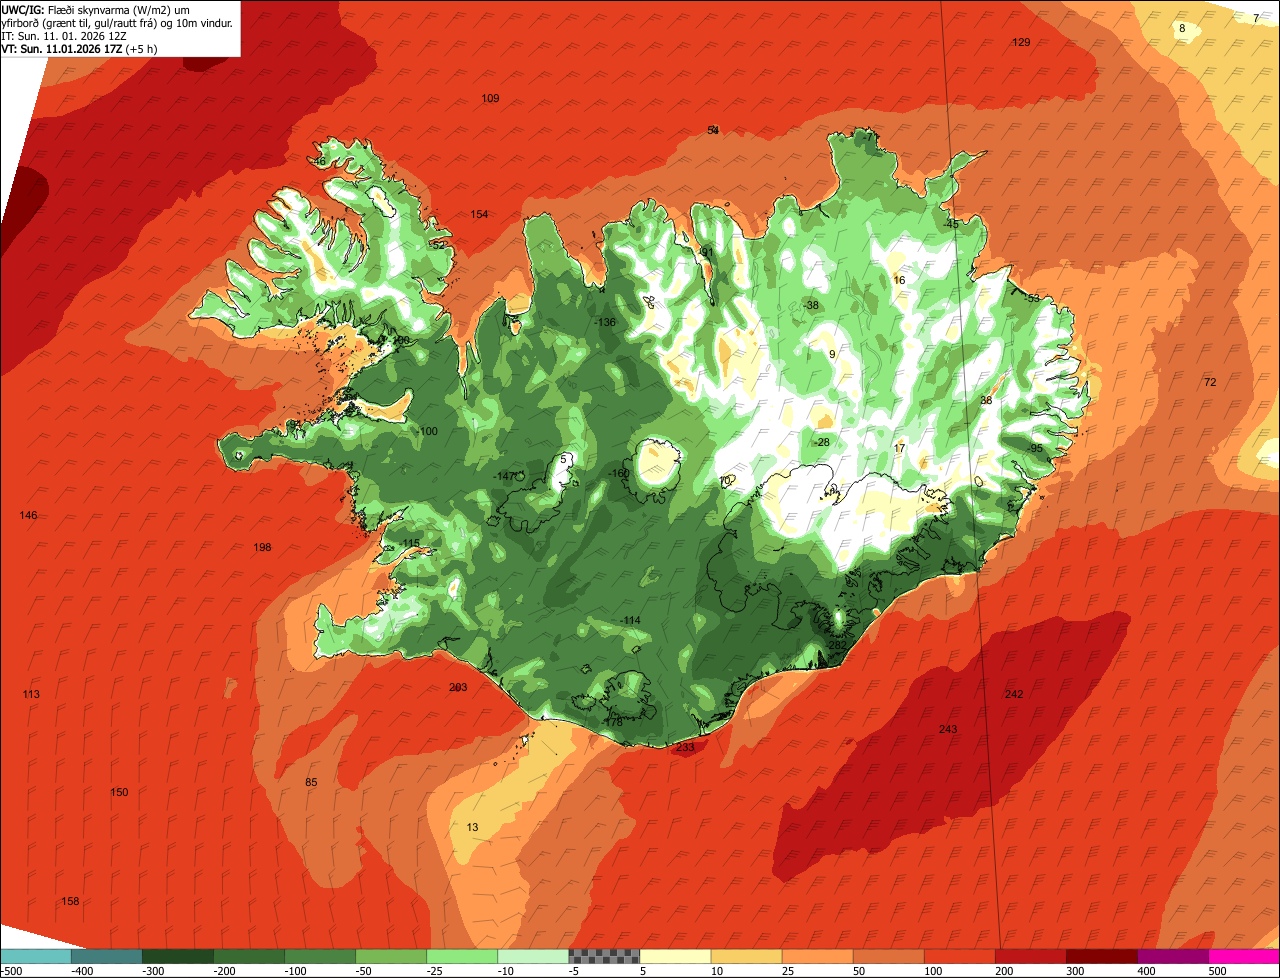
Task: Select the red-orange swatch between 100 and 200
Action: [959, 956]
